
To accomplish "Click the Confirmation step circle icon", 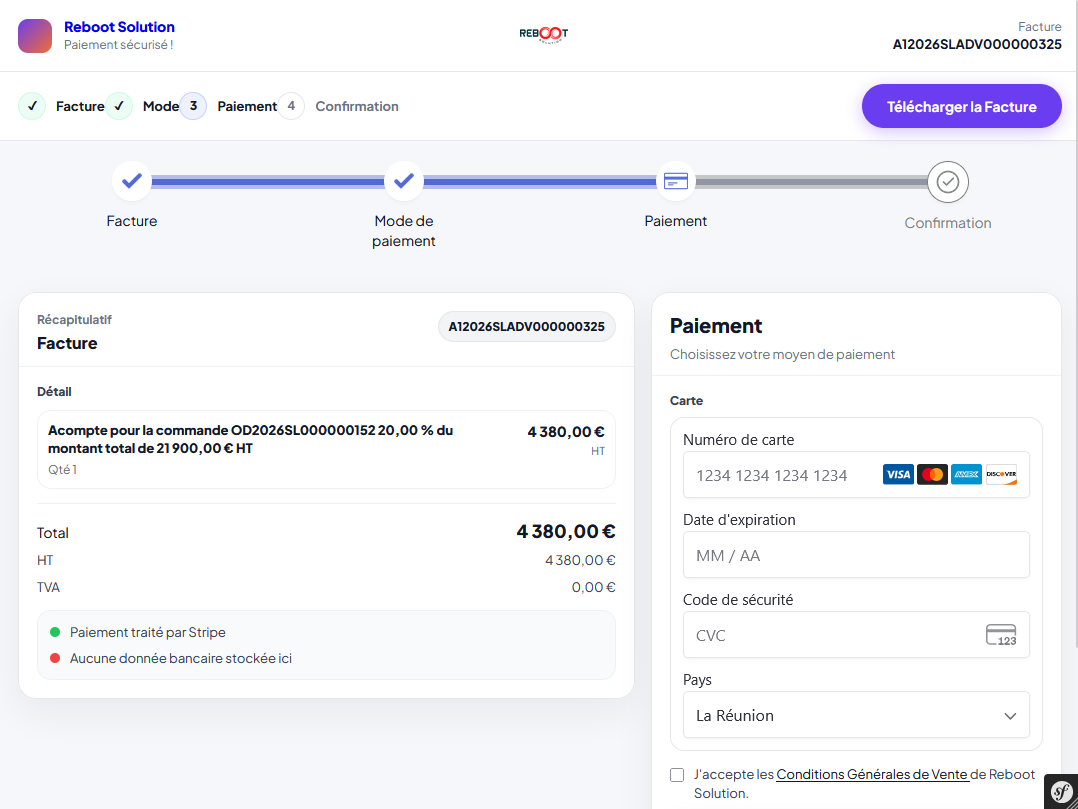I will (948, 182).
